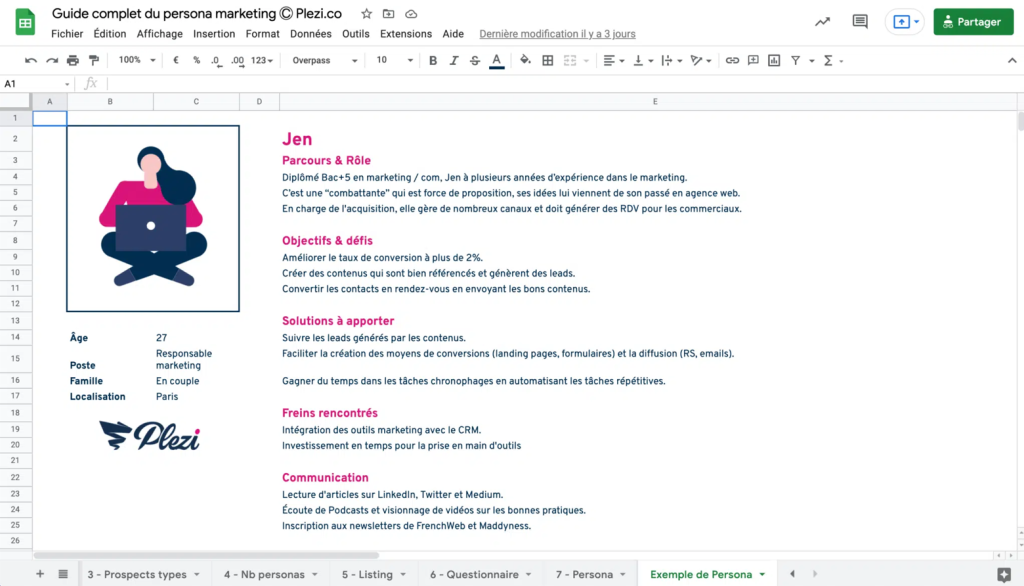This screenshot has height=586, width=1024.
Task: Toggle strikethrough formatting
Action: [x=475, y=60]
